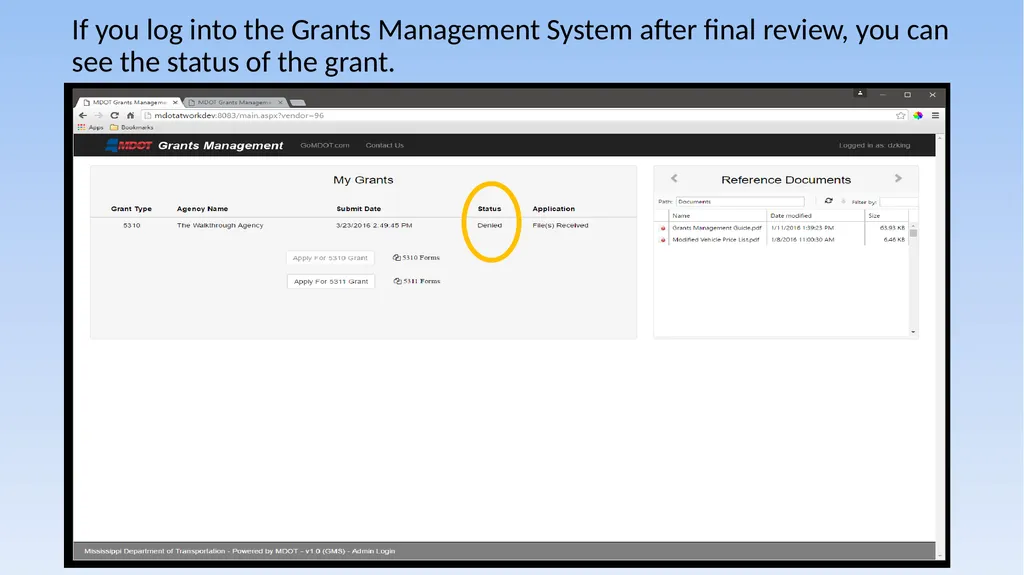The height and width of the screenshot is (575, 1024).
Task: Open the Chrome hamburger menu
Action: click(x=935, y=115)
